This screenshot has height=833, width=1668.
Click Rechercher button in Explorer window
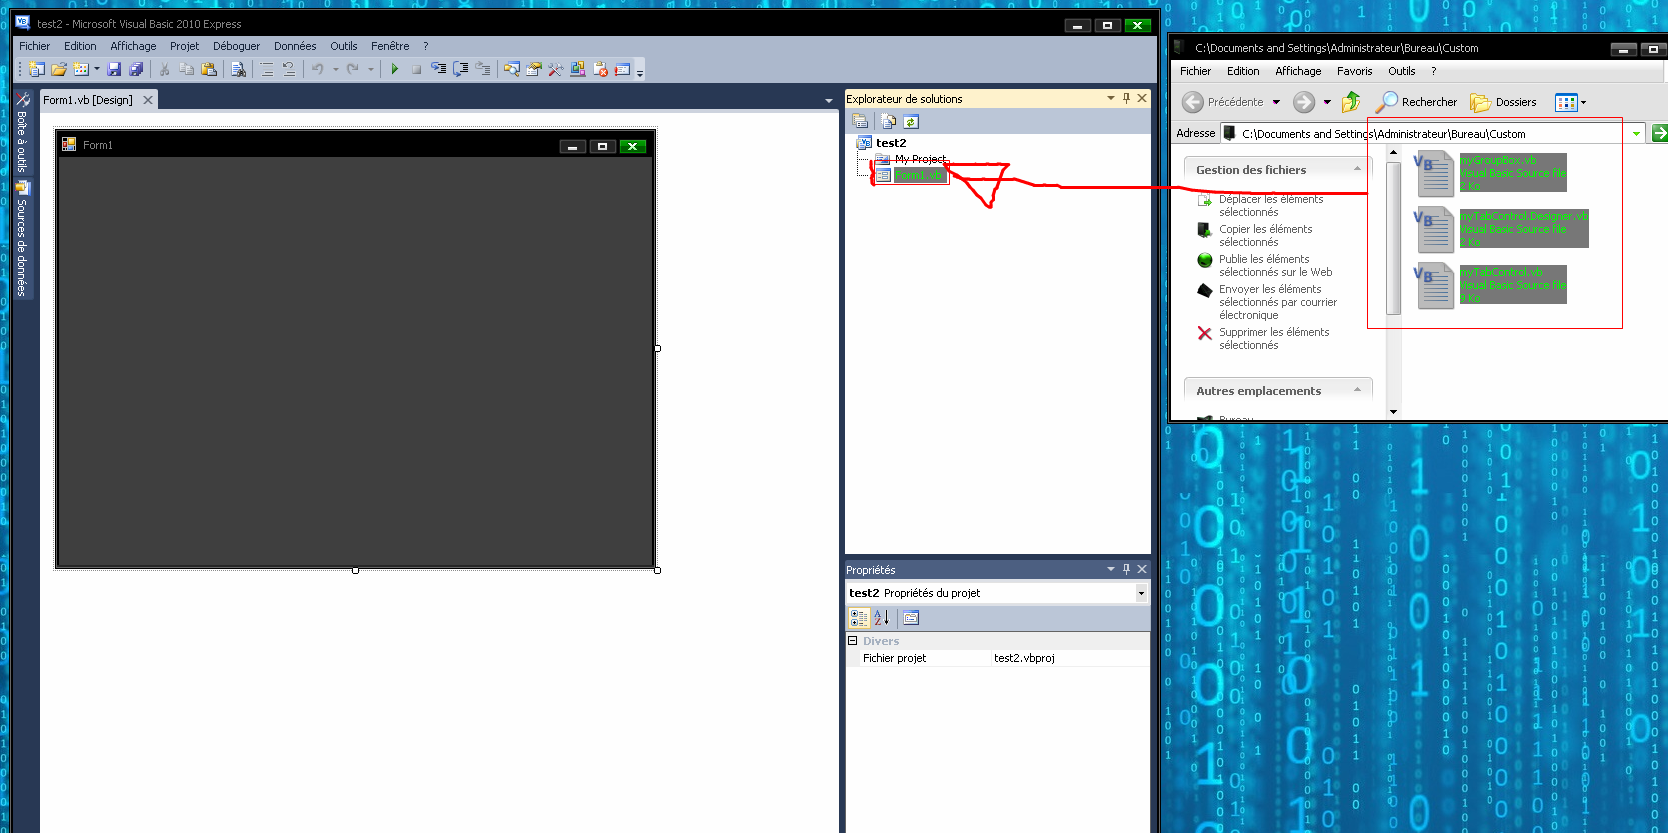[1416, 102]
